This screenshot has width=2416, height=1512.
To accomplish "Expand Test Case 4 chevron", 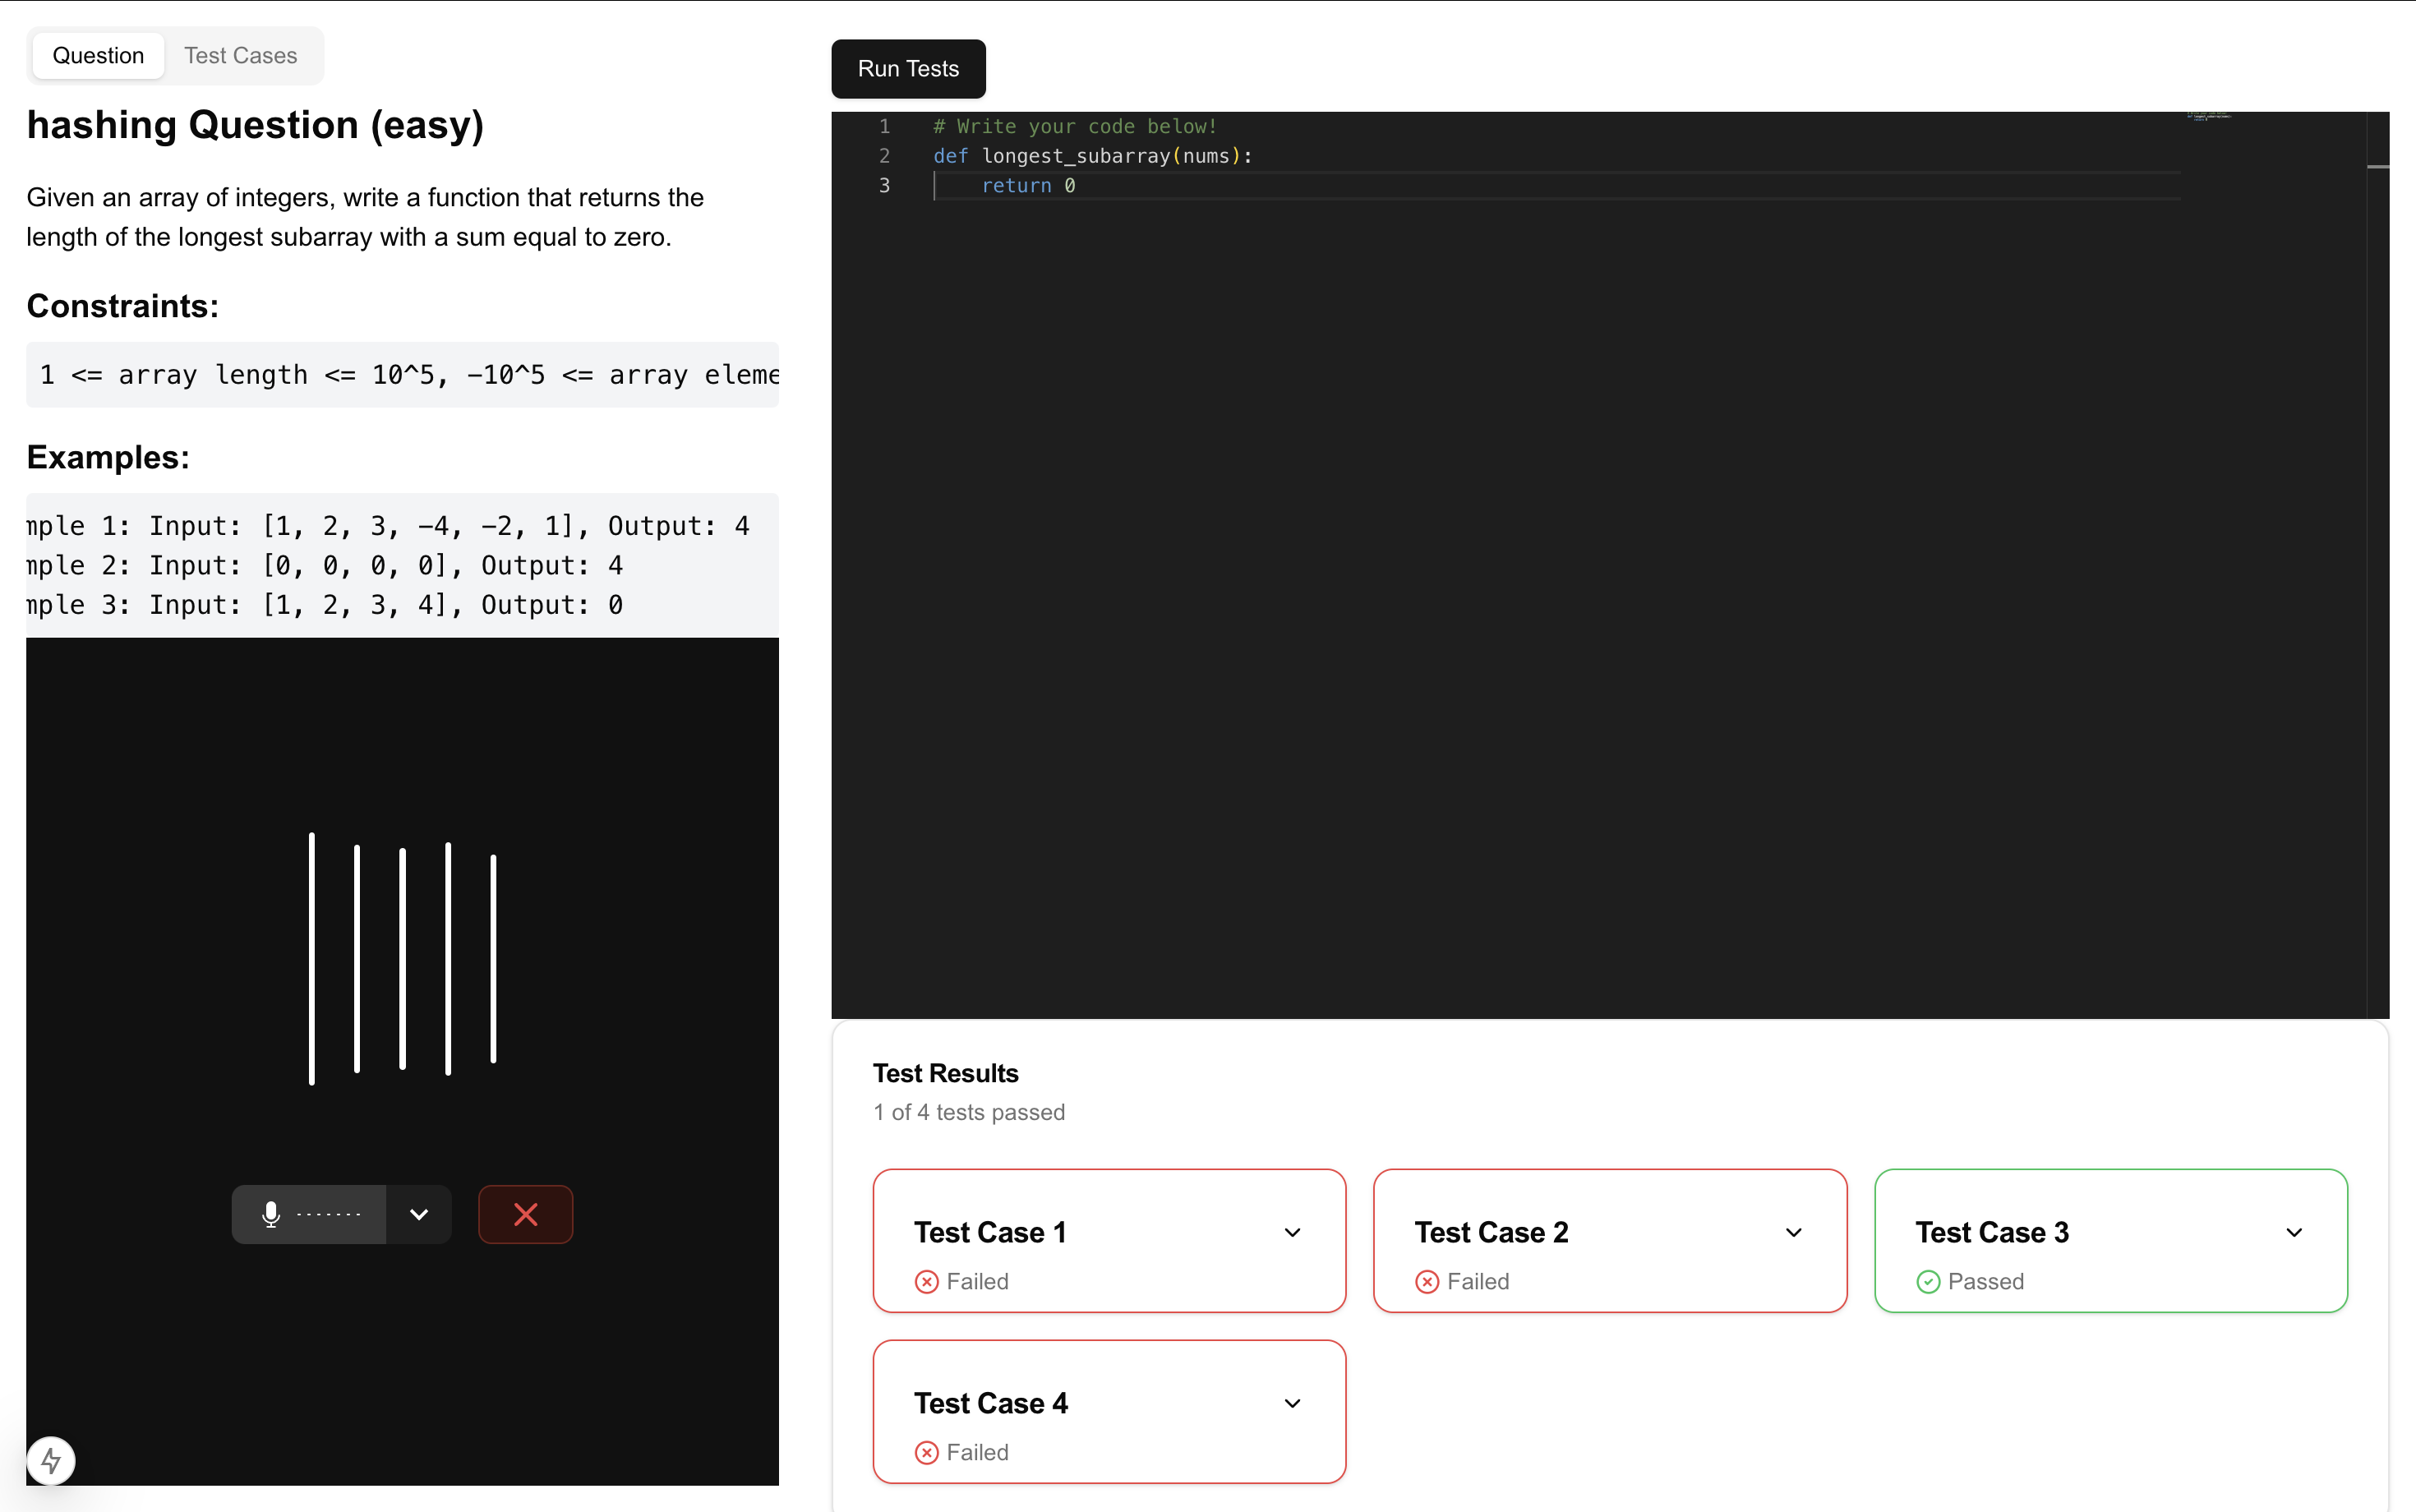I will point(1292,1403).
